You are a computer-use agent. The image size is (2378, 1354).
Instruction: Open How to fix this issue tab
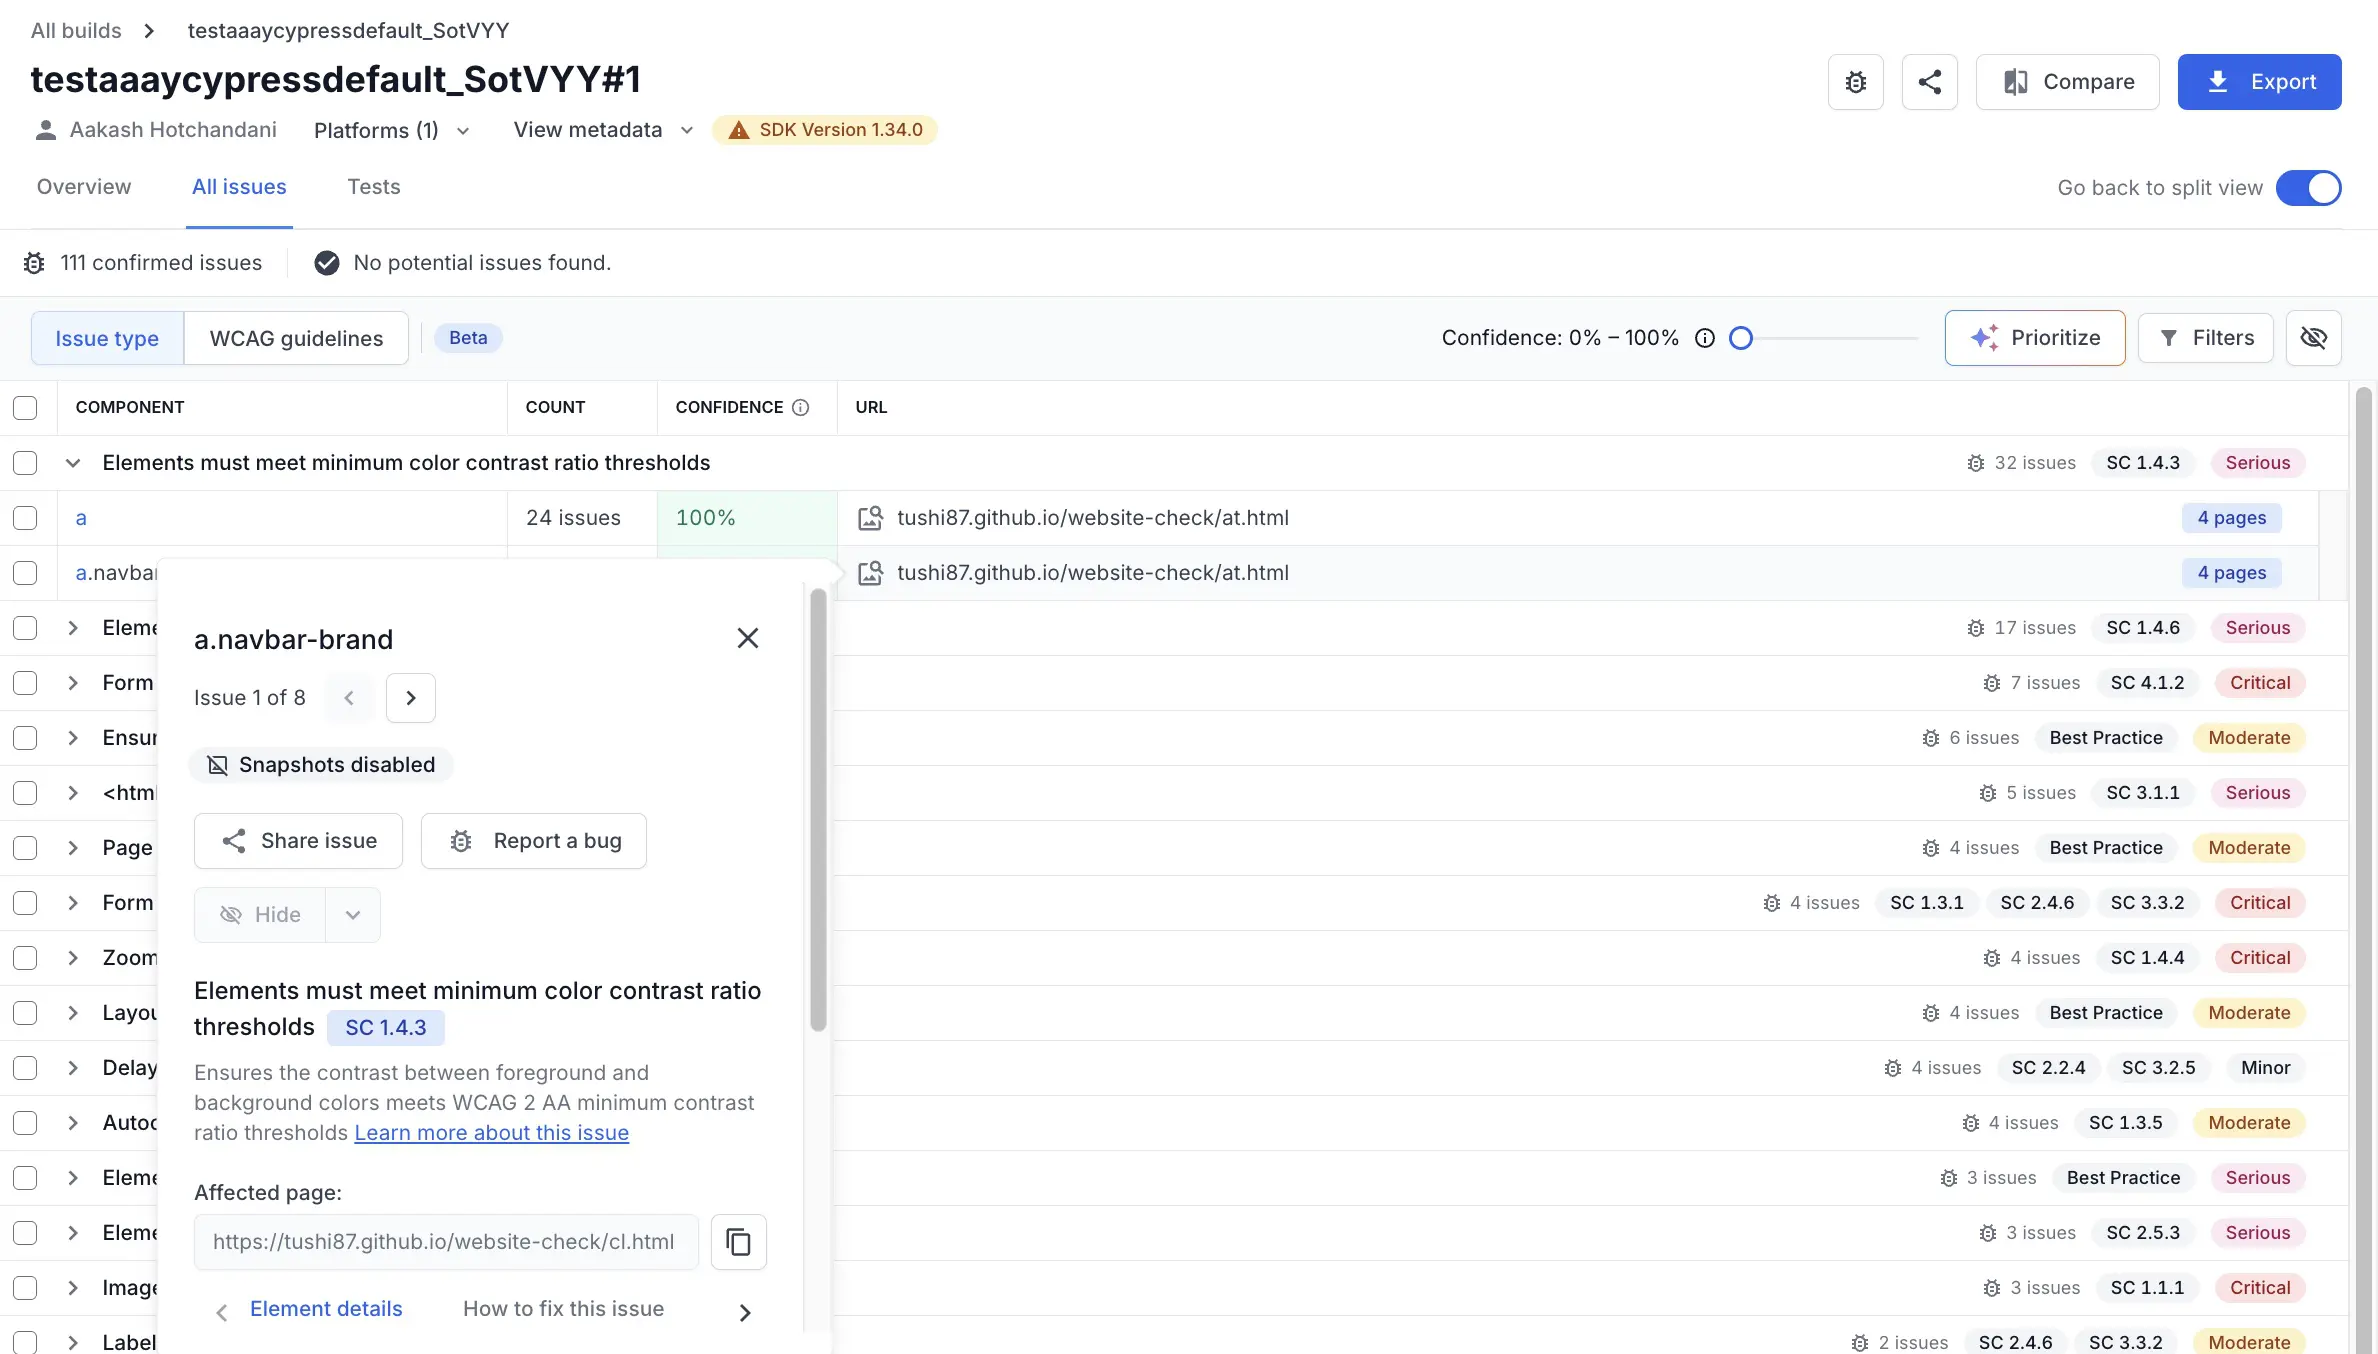(564, 1309)
